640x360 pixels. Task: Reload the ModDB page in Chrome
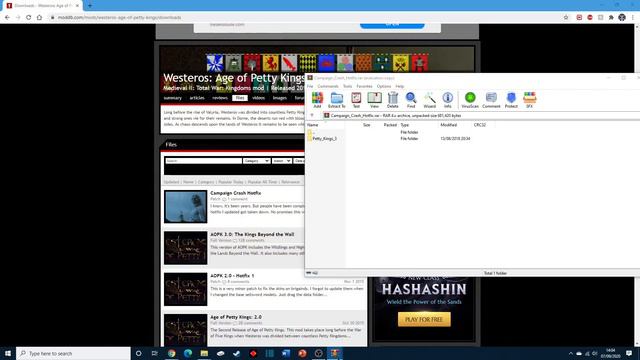pyautogui.click(x=29, y=18)
